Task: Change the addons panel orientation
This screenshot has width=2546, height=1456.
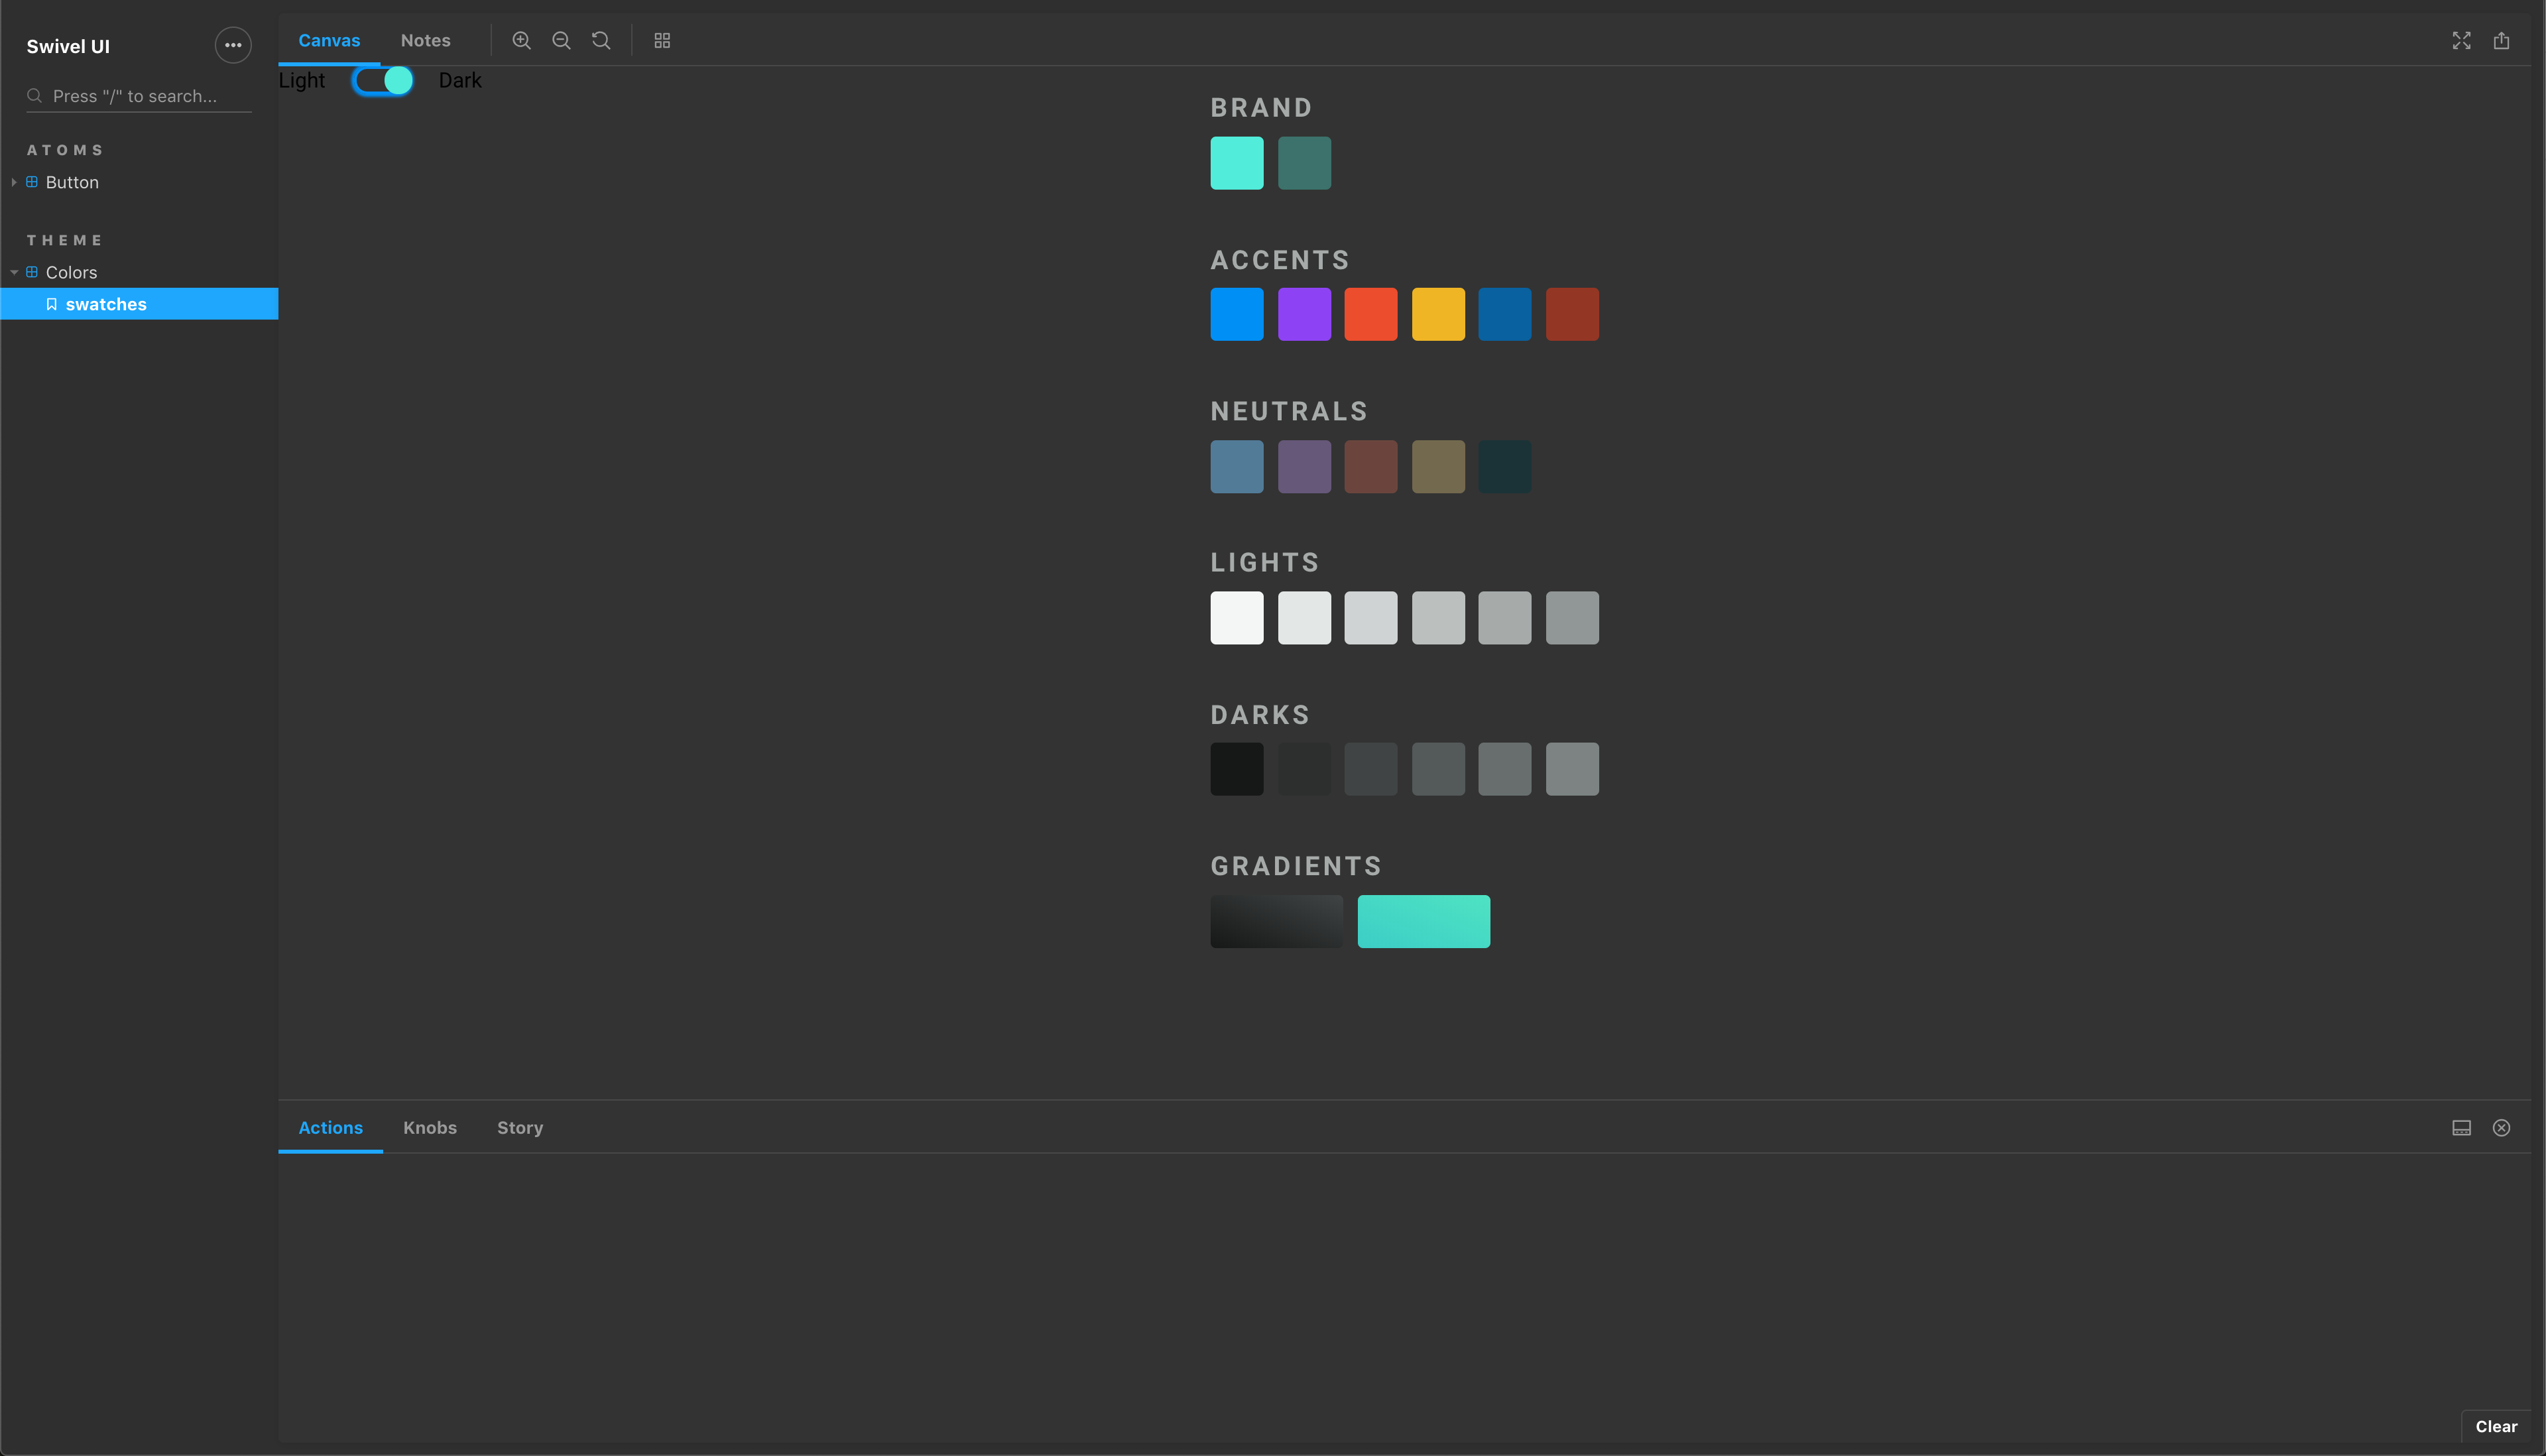Action: click(2461, 1127)
